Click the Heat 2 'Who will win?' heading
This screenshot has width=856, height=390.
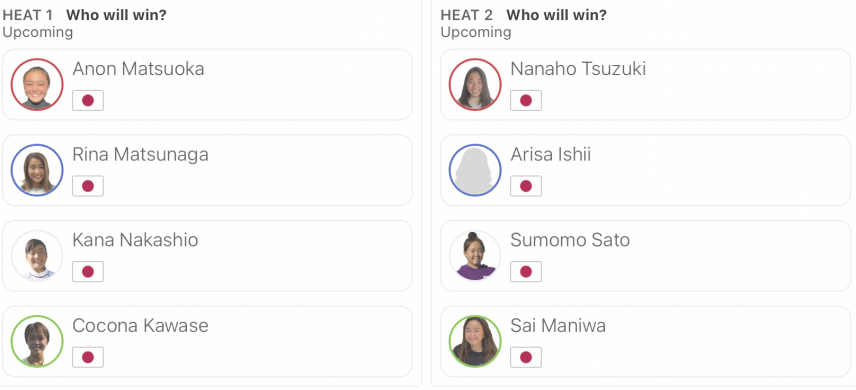point(556,15)
